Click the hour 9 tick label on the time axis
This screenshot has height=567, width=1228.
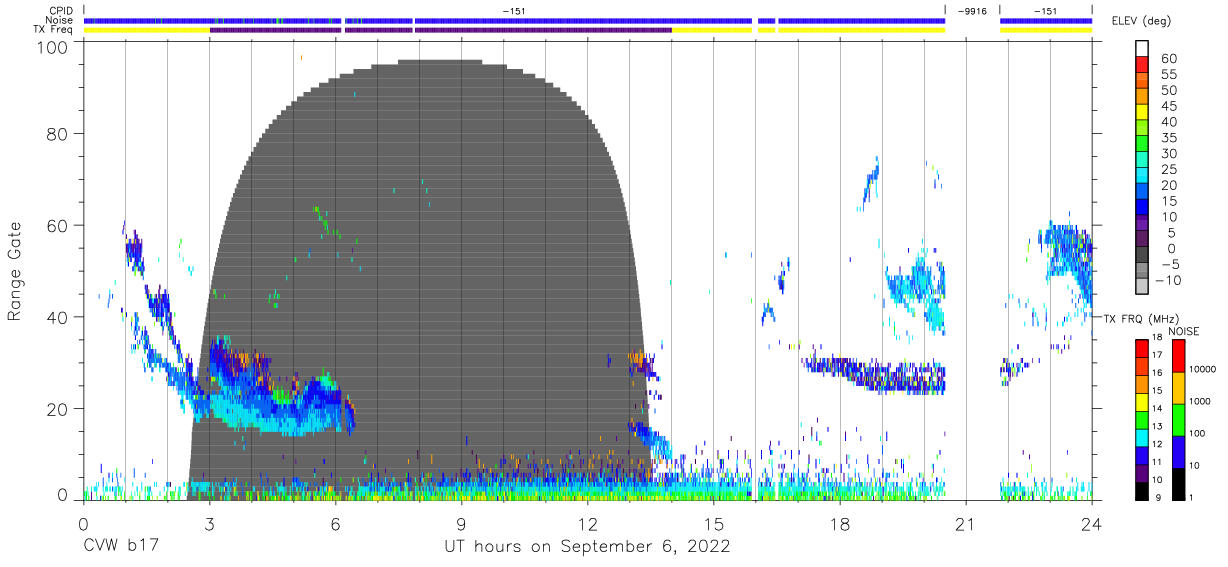click(461, 524)
